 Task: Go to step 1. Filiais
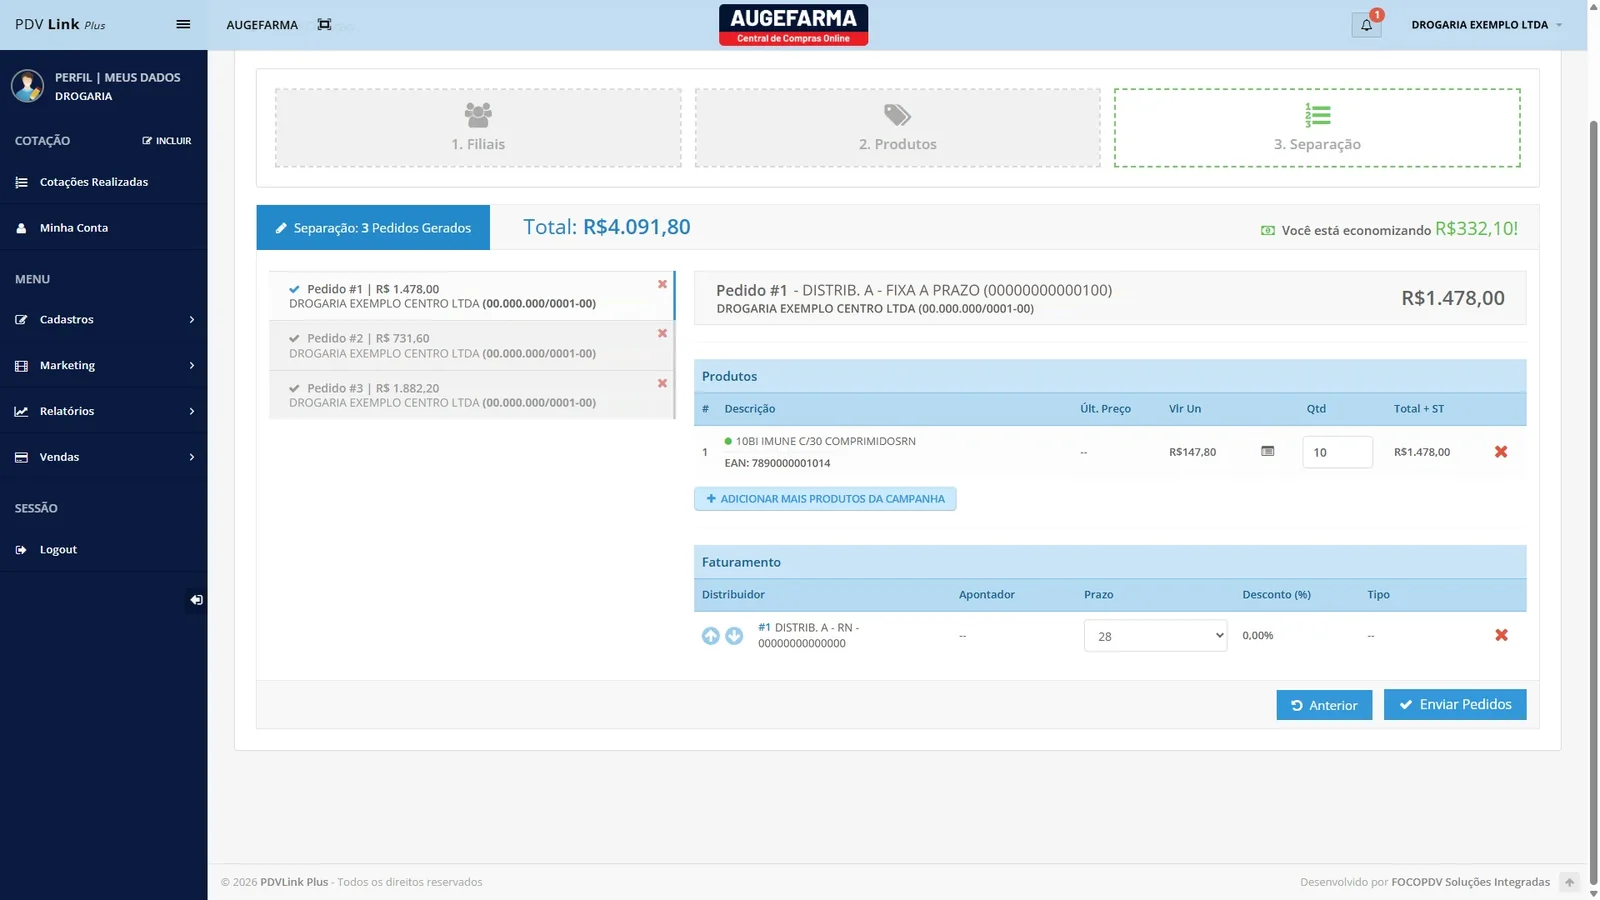click(x=478, y=128)
